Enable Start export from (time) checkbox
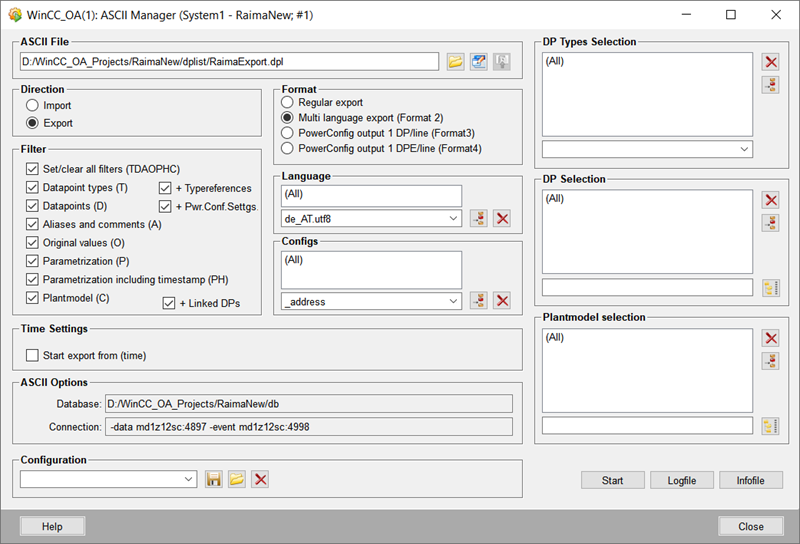The image size is (800, 544). click(x=33, y=355)
